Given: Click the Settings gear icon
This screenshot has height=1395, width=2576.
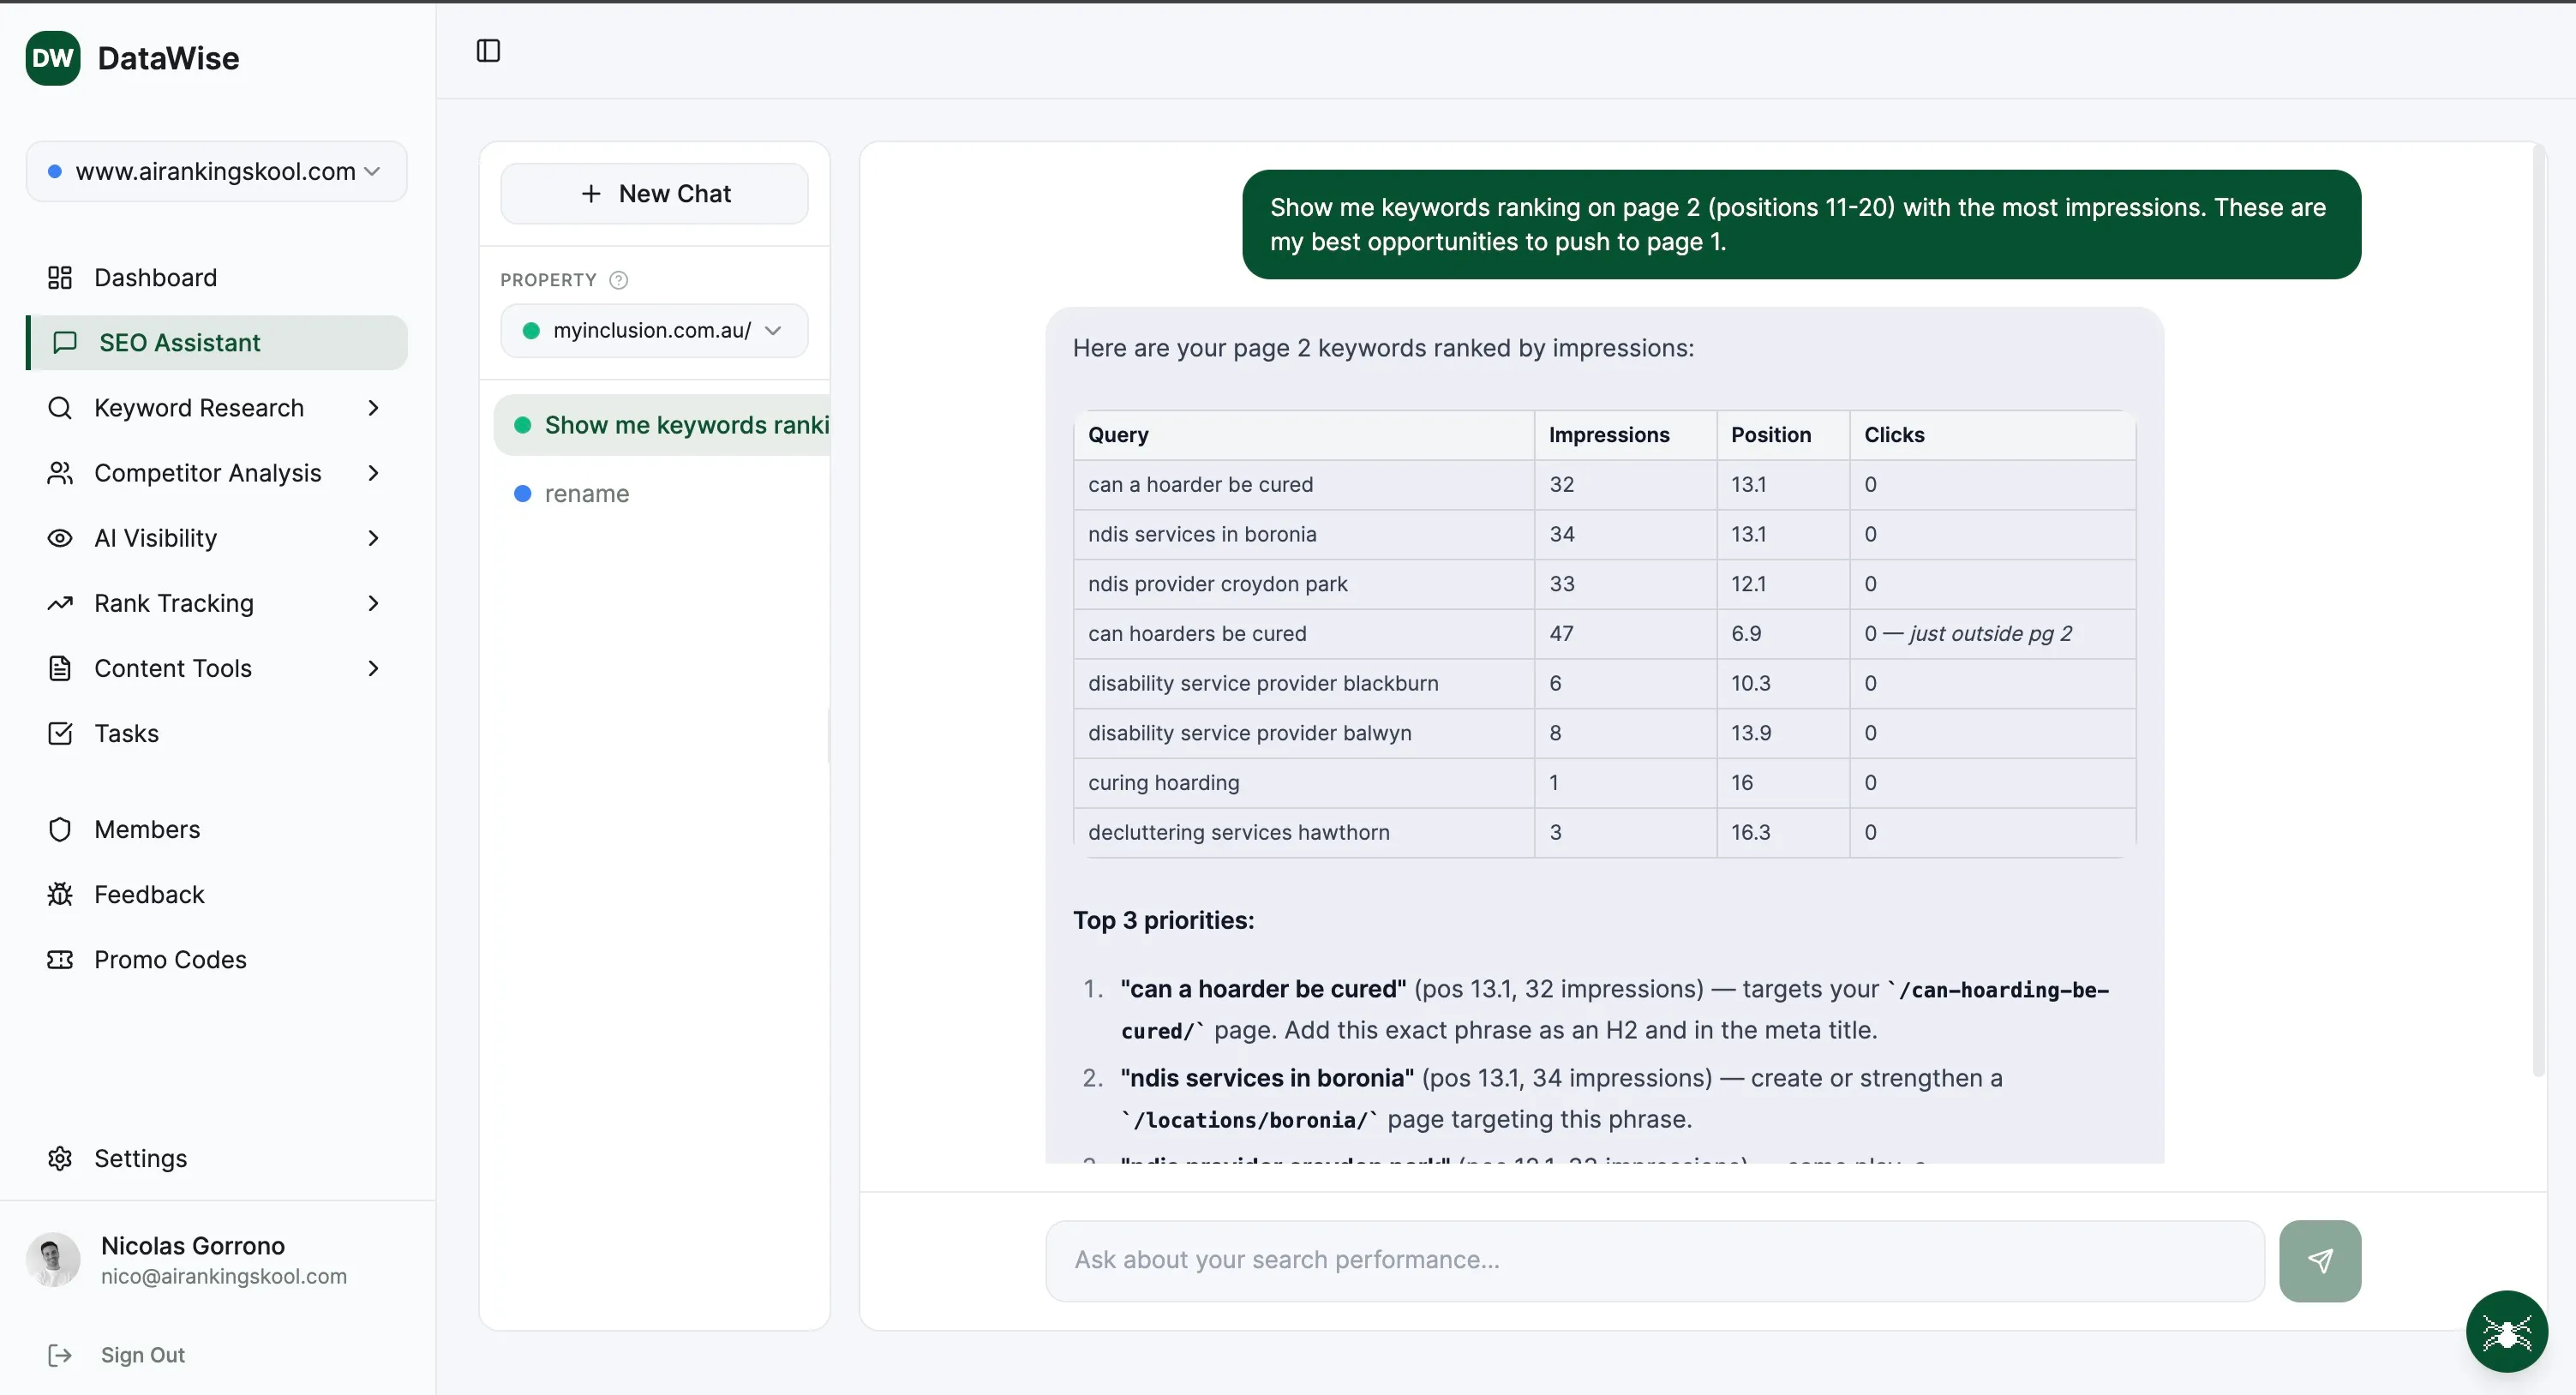Looking at the screenshot, I should tap(60, 1158).
